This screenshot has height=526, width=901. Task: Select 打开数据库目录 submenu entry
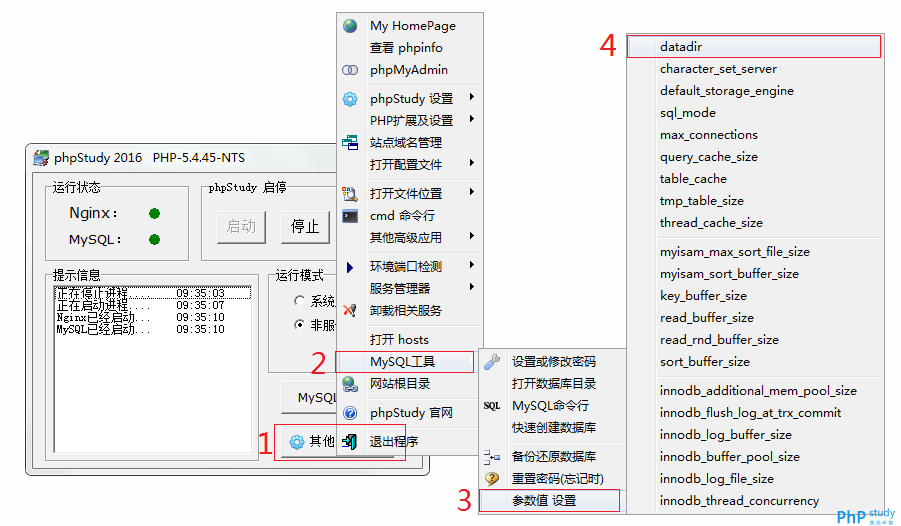click(552, 384)
